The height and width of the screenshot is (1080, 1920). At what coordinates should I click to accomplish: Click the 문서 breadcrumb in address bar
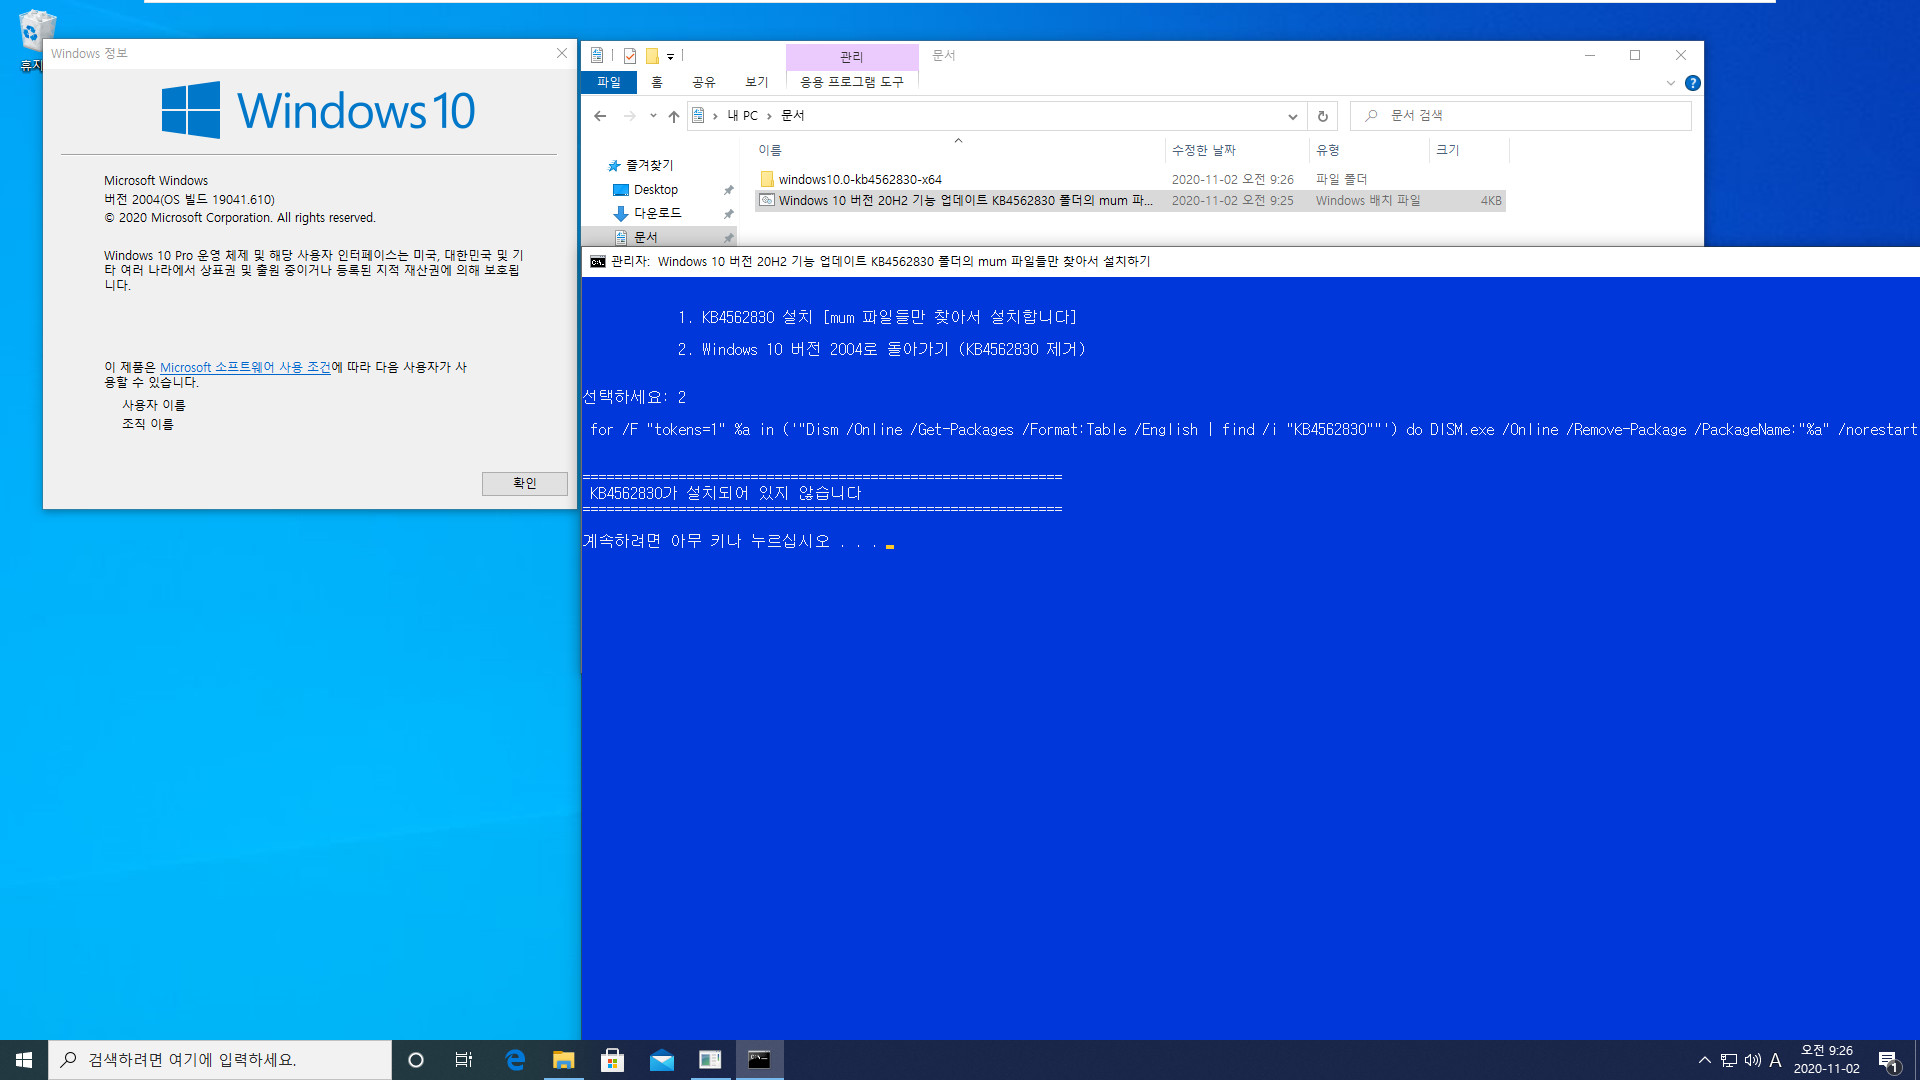[x=793, y=116]
